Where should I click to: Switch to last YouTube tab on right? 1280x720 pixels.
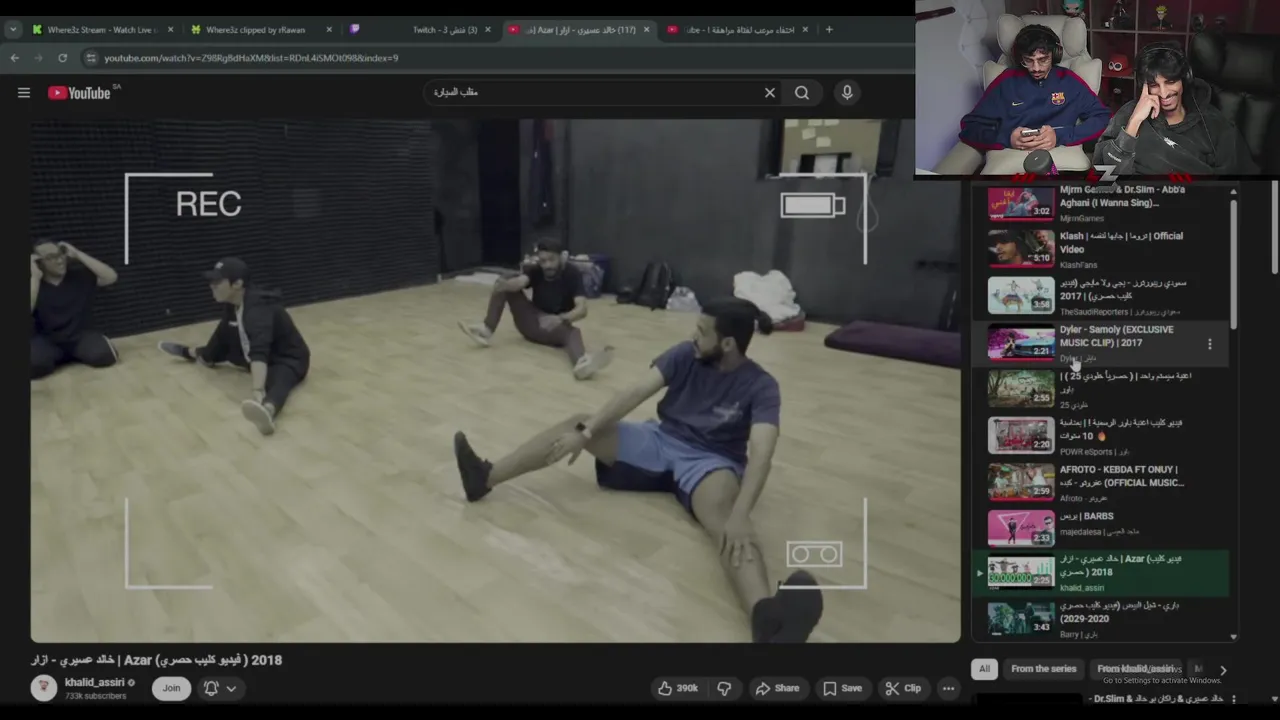point(738,30)
